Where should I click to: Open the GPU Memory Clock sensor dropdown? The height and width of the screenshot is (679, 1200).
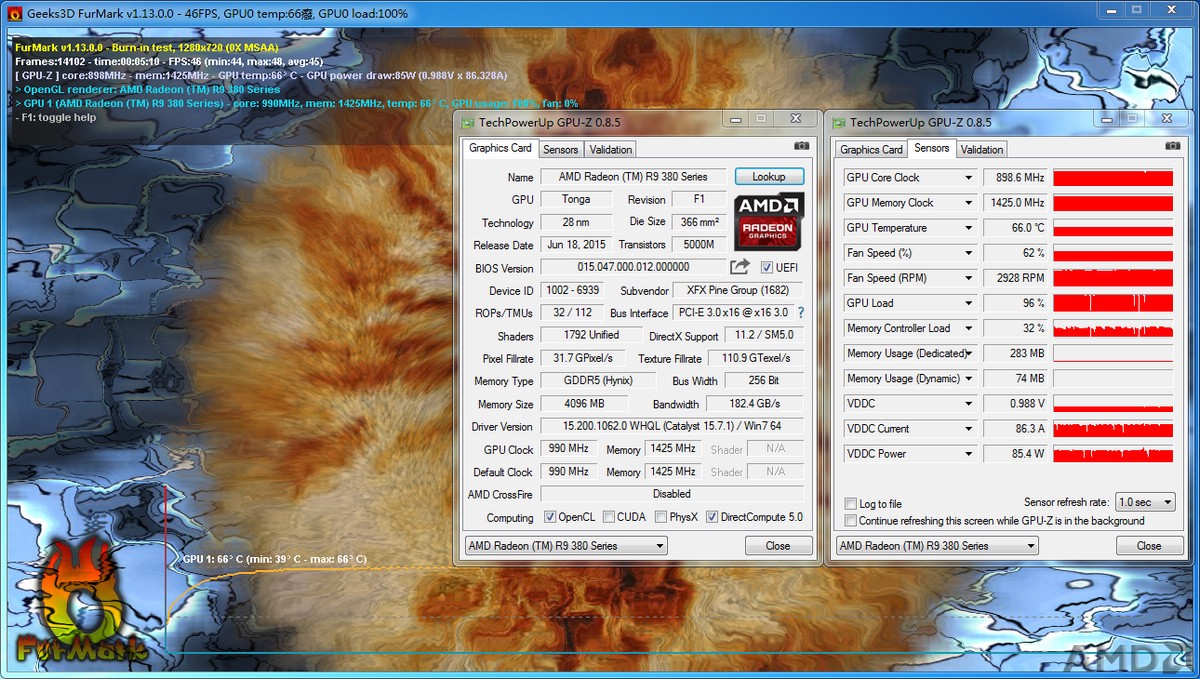pyautogui.click(x=968, y=203)
